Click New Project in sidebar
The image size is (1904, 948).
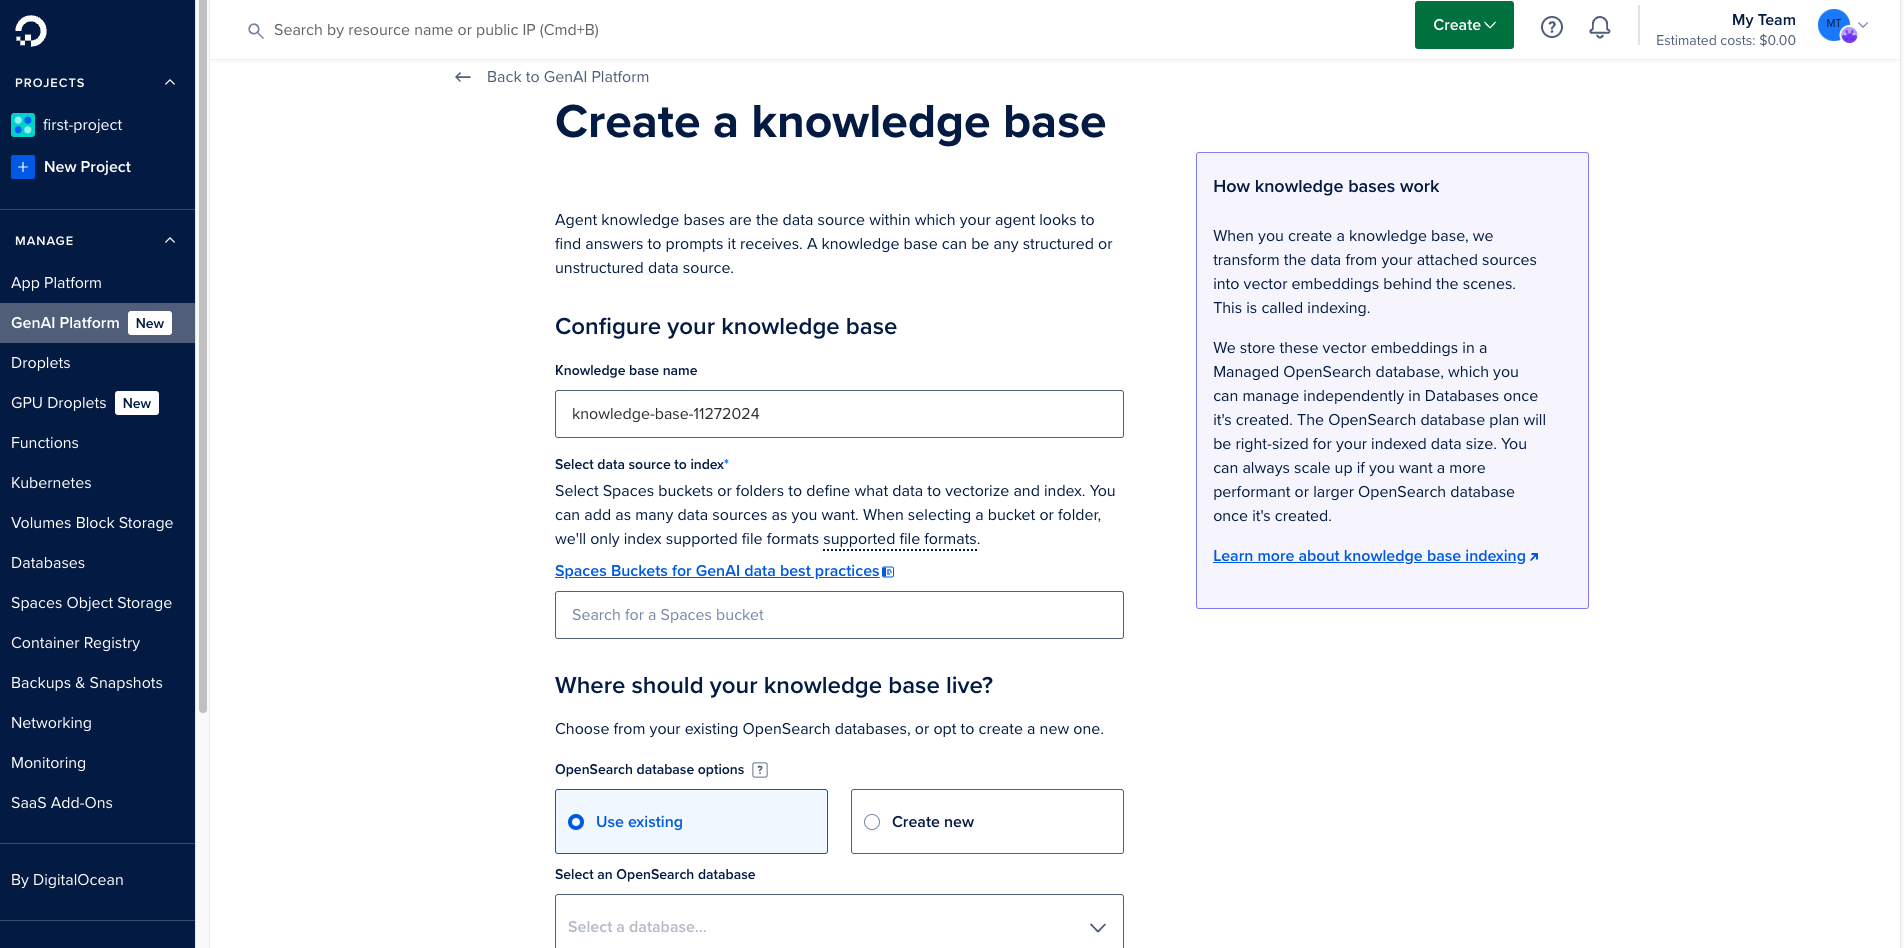point(87,167)
